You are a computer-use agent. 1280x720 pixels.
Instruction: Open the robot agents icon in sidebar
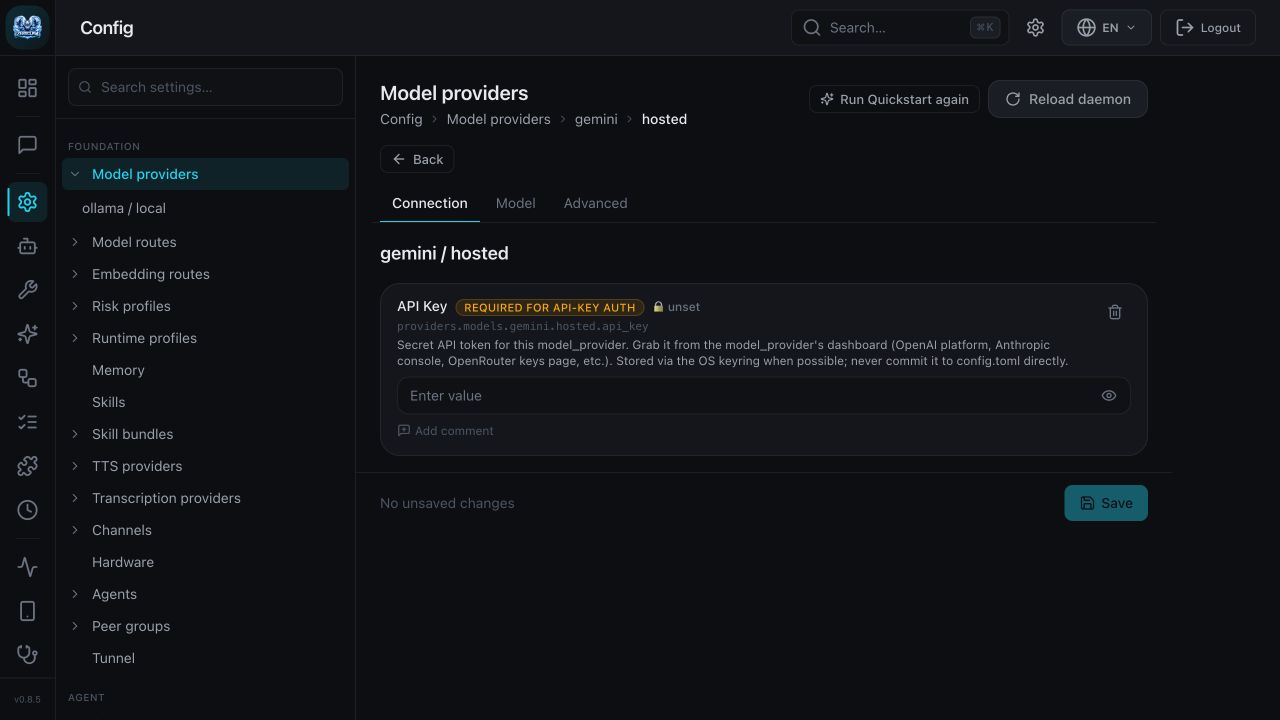(x=27, y=246)
